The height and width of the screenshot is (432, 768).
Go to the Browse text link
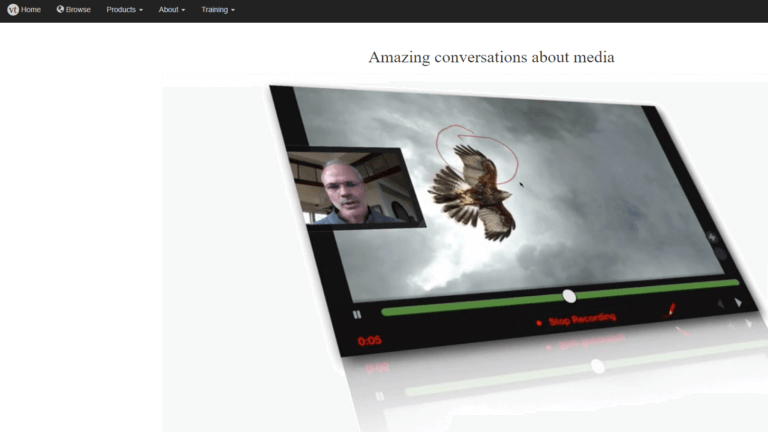pos(78,10)
